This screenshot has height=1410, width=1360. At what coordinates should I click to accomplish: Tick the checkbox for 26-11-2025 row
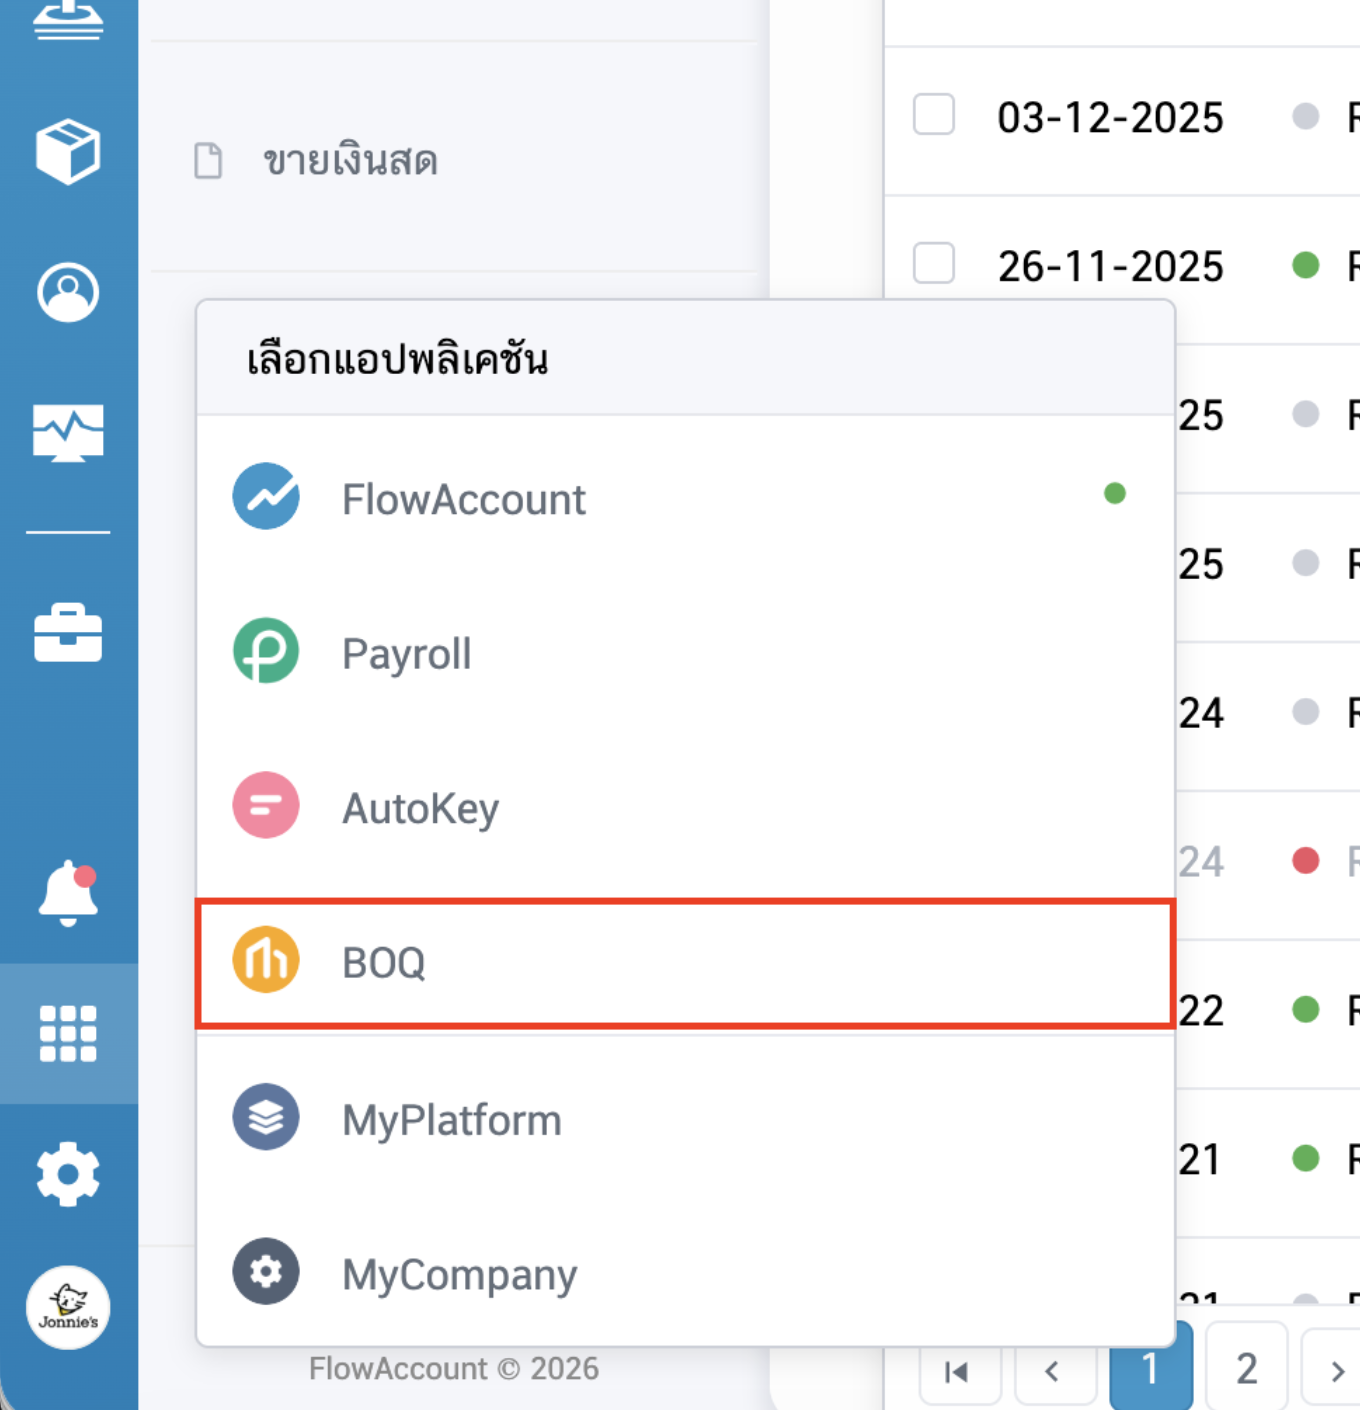934,263
